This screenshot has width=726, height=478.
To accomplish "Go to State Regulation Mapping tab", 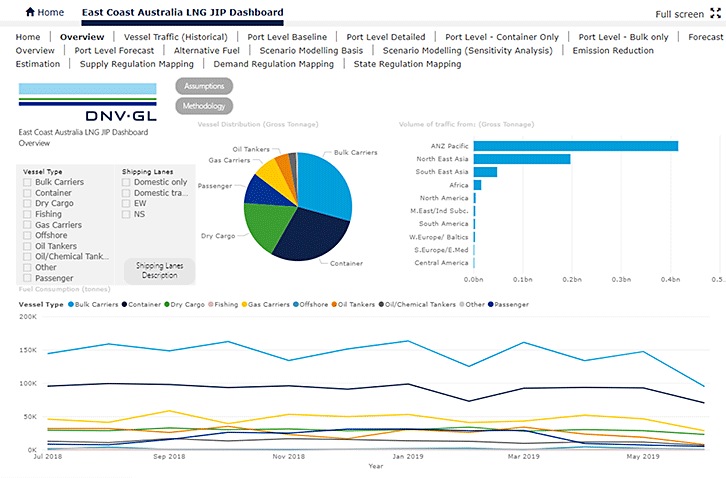I will 407,64.
